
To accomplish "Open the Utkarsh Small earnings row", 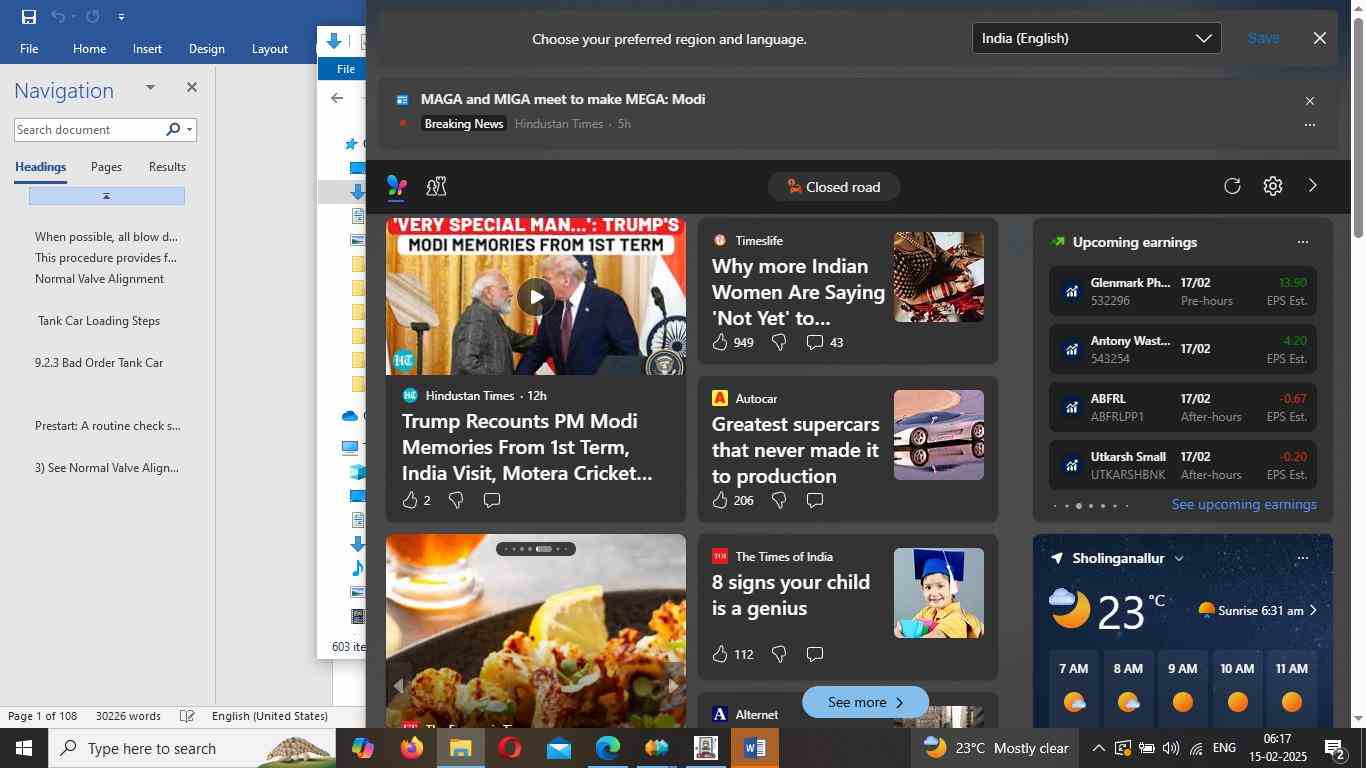I will (x=1182, y=466).
